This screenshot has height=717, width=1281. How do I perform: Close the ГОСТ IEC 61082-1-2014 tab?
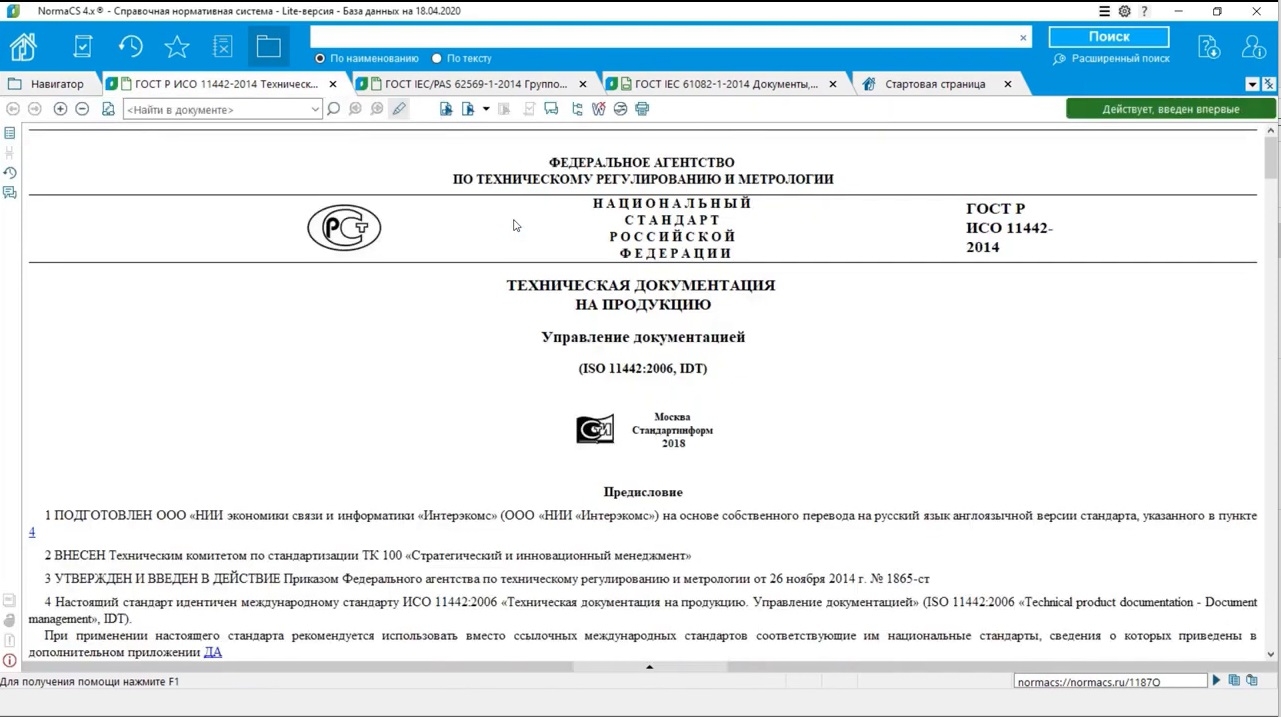(x=833, y=84)
